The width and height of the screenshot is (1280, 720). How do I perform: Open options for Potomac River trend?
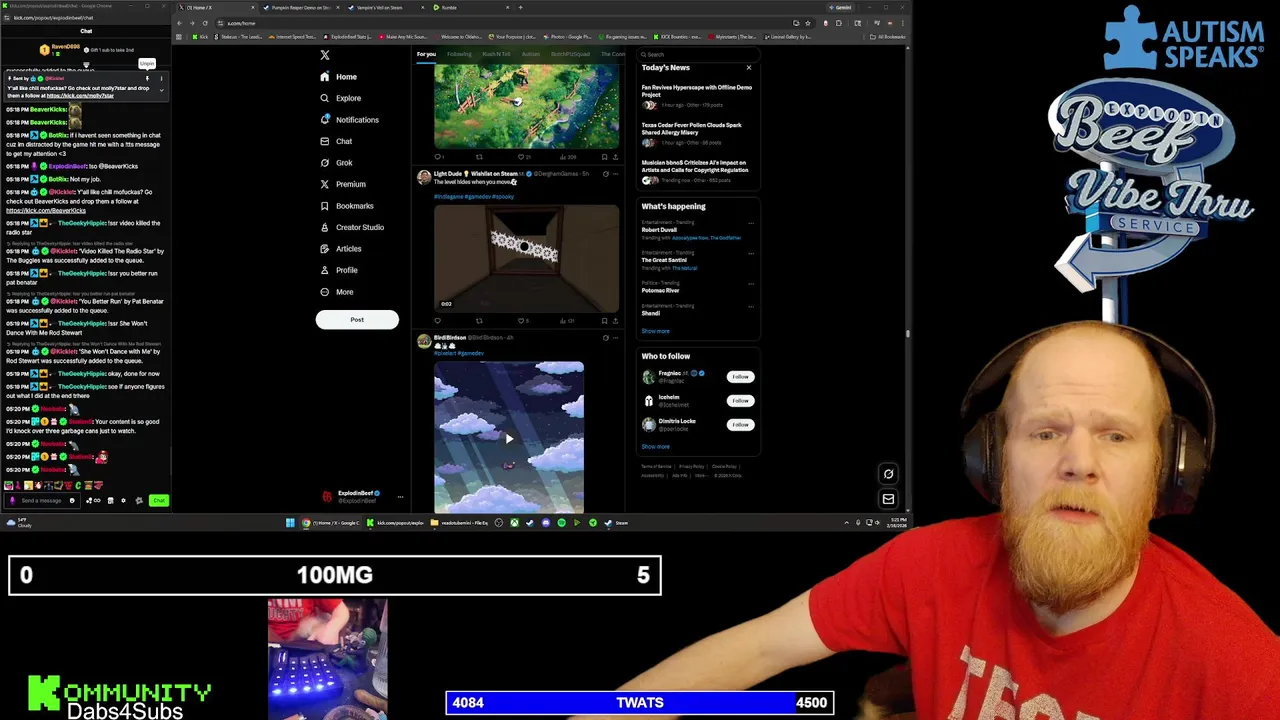click(751, 283)
